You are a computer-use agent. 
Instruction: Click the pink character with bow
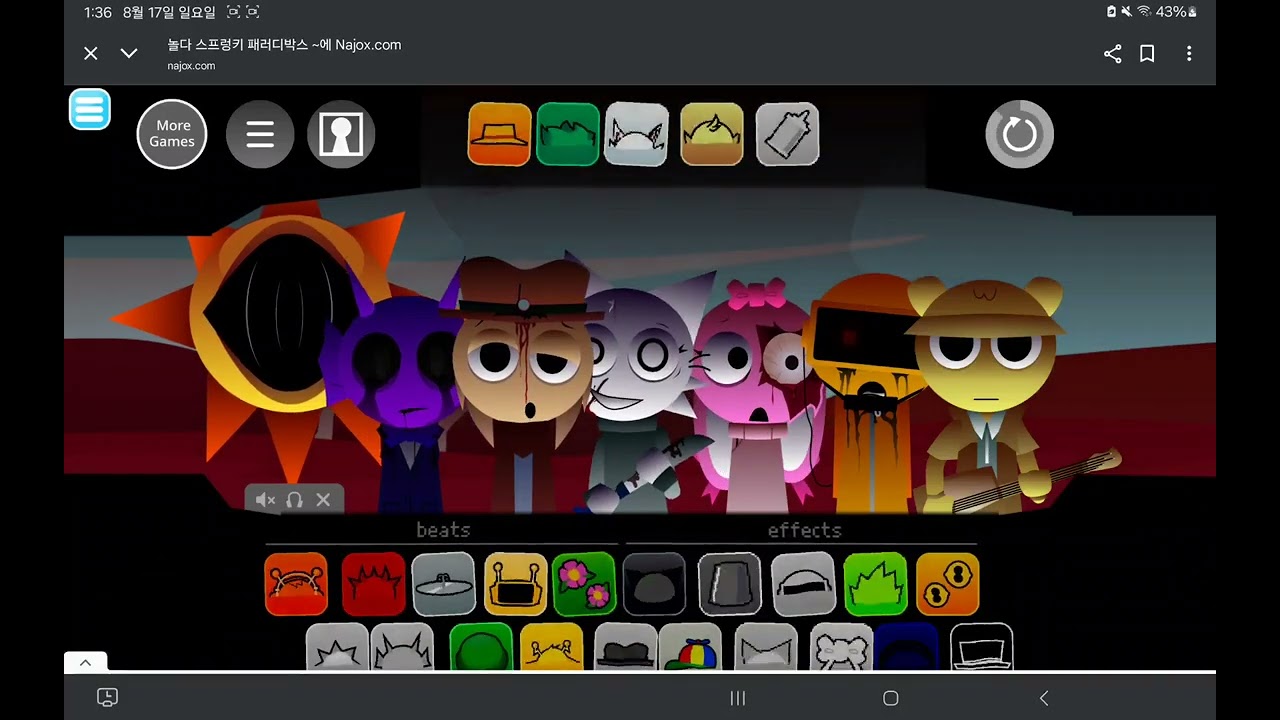click(x=758, y=395)
